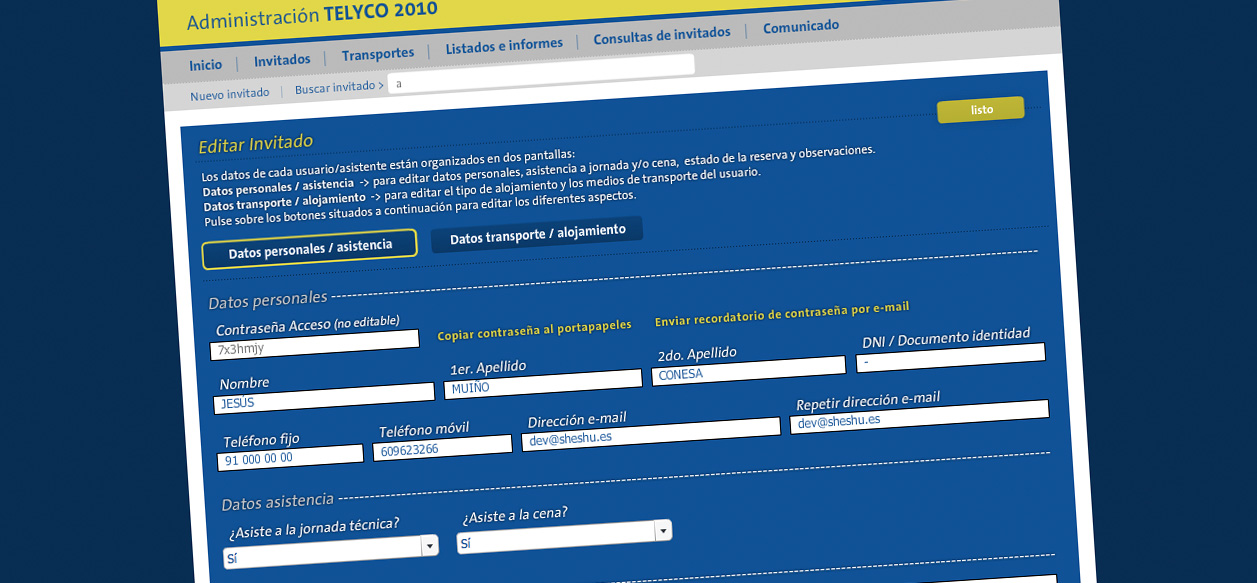Select Datos transporte / alojamiento tab
The height and width of the screenshot is (583, 1257).
[537, 234]
